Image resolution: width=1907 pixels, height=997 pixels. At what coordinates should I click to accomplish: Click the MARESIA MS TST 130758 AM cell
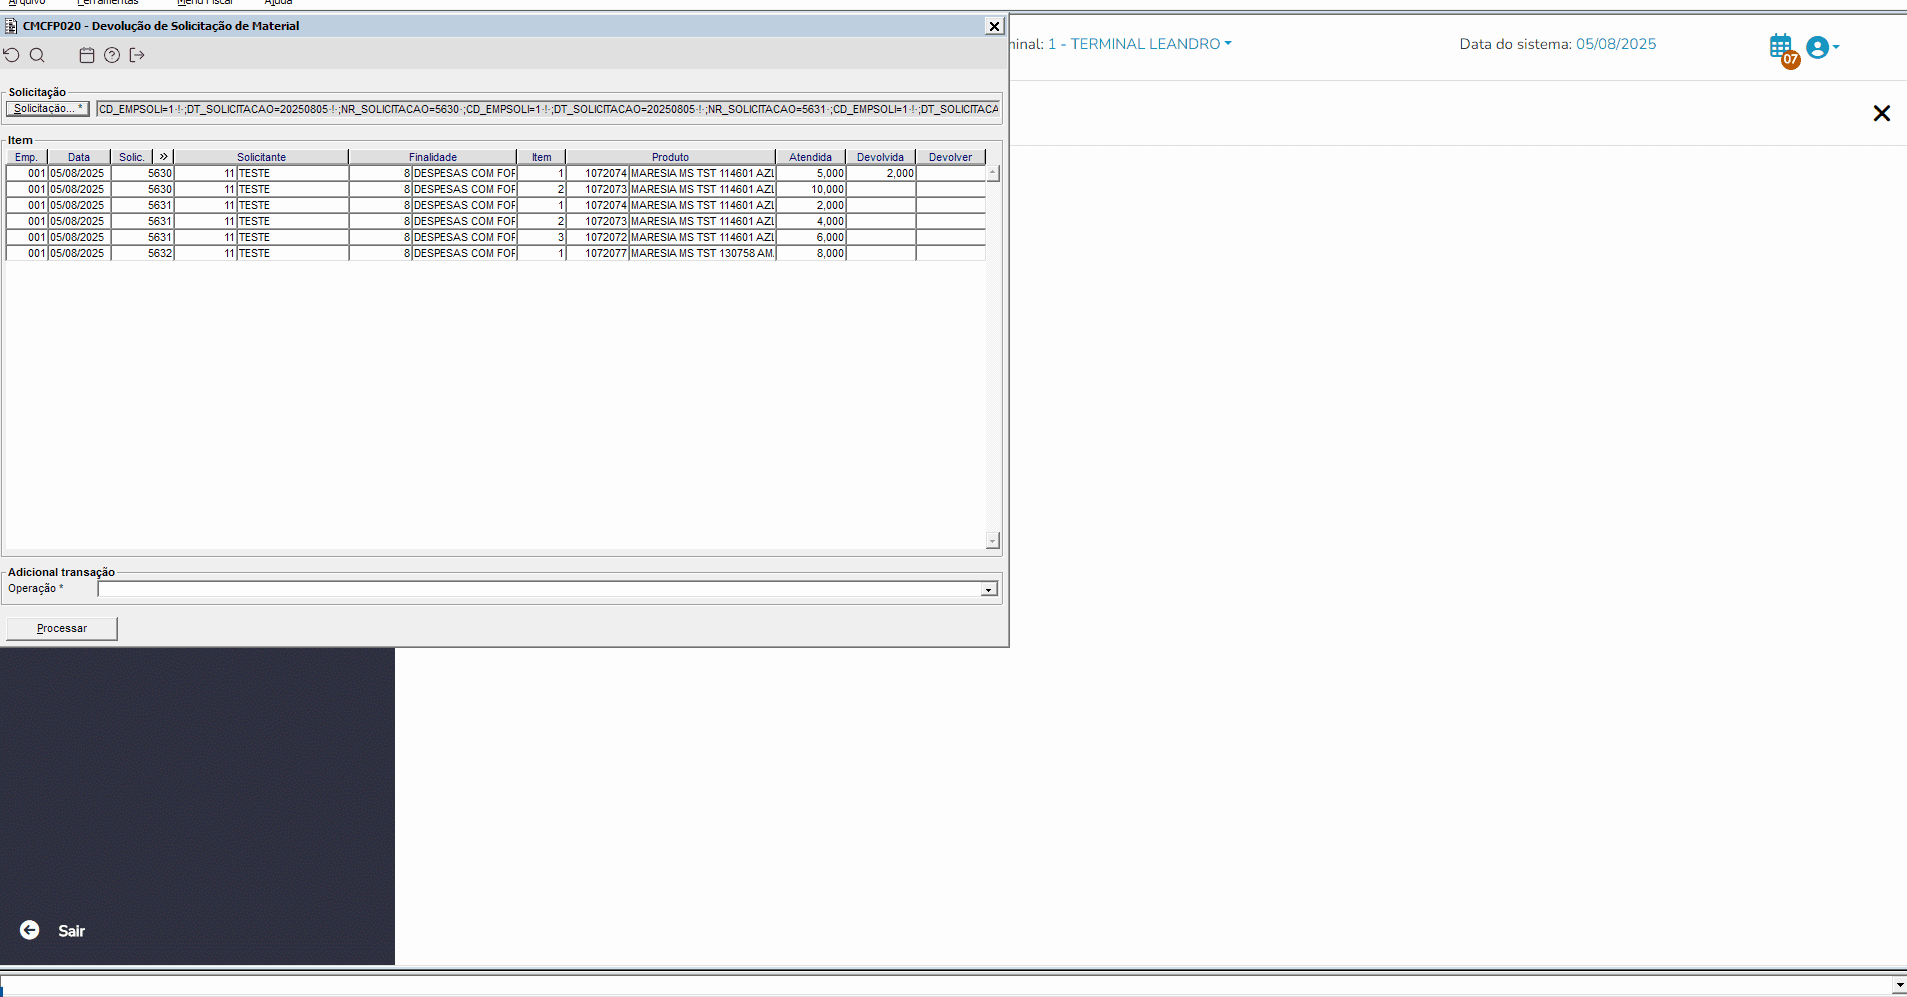[702, 253]
